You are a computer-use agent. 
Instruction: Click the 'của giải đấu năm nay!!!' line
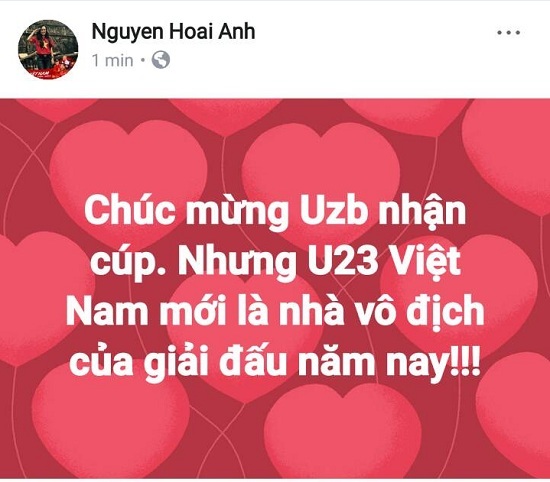(275, 361)
